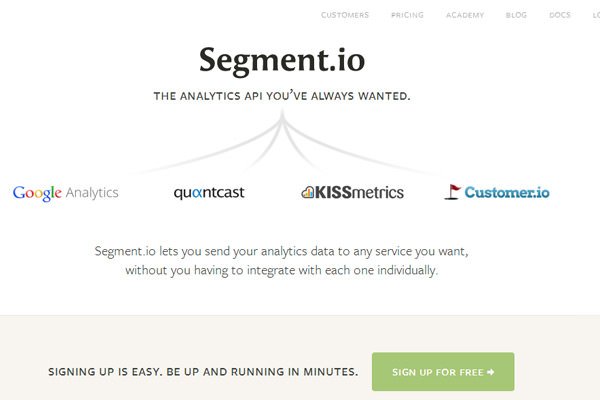Image resolution: width=600 pixels, height=400 pixels.
Task: Open the Docs page
Action: click(x=560, y=15)
